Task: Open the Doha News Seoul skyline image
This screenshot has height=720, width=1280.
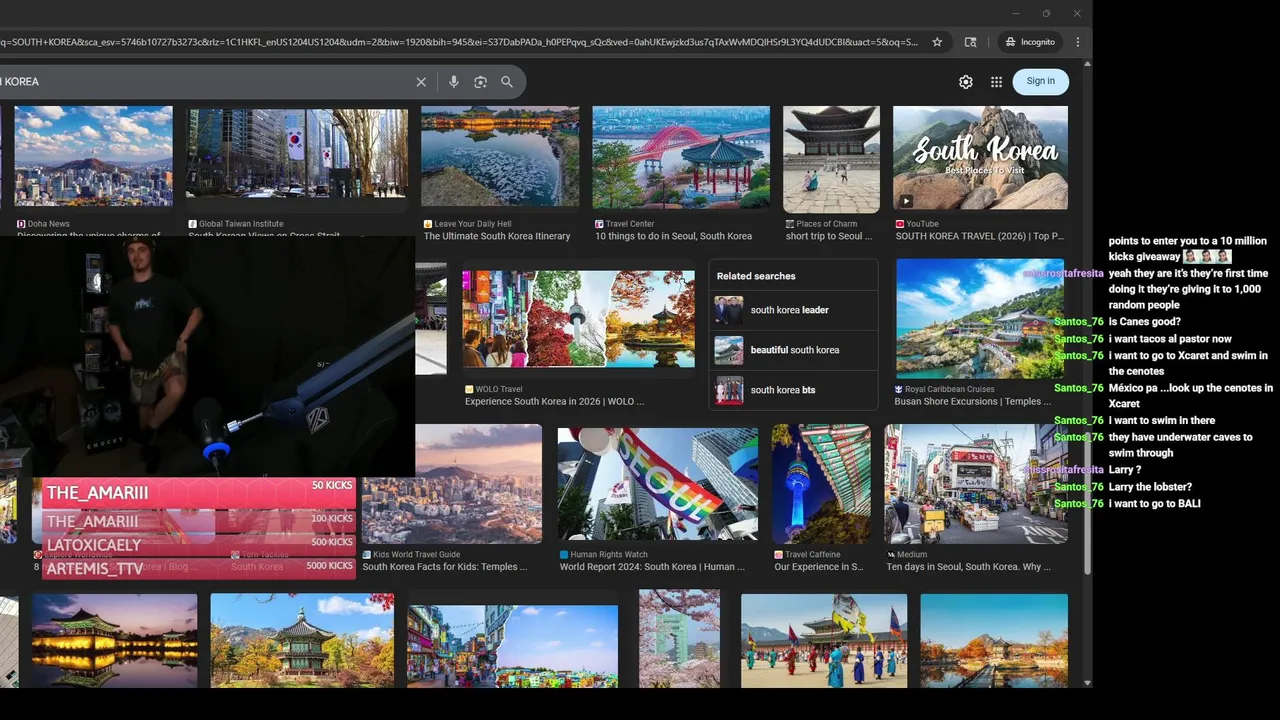Action: pos(94,156)
